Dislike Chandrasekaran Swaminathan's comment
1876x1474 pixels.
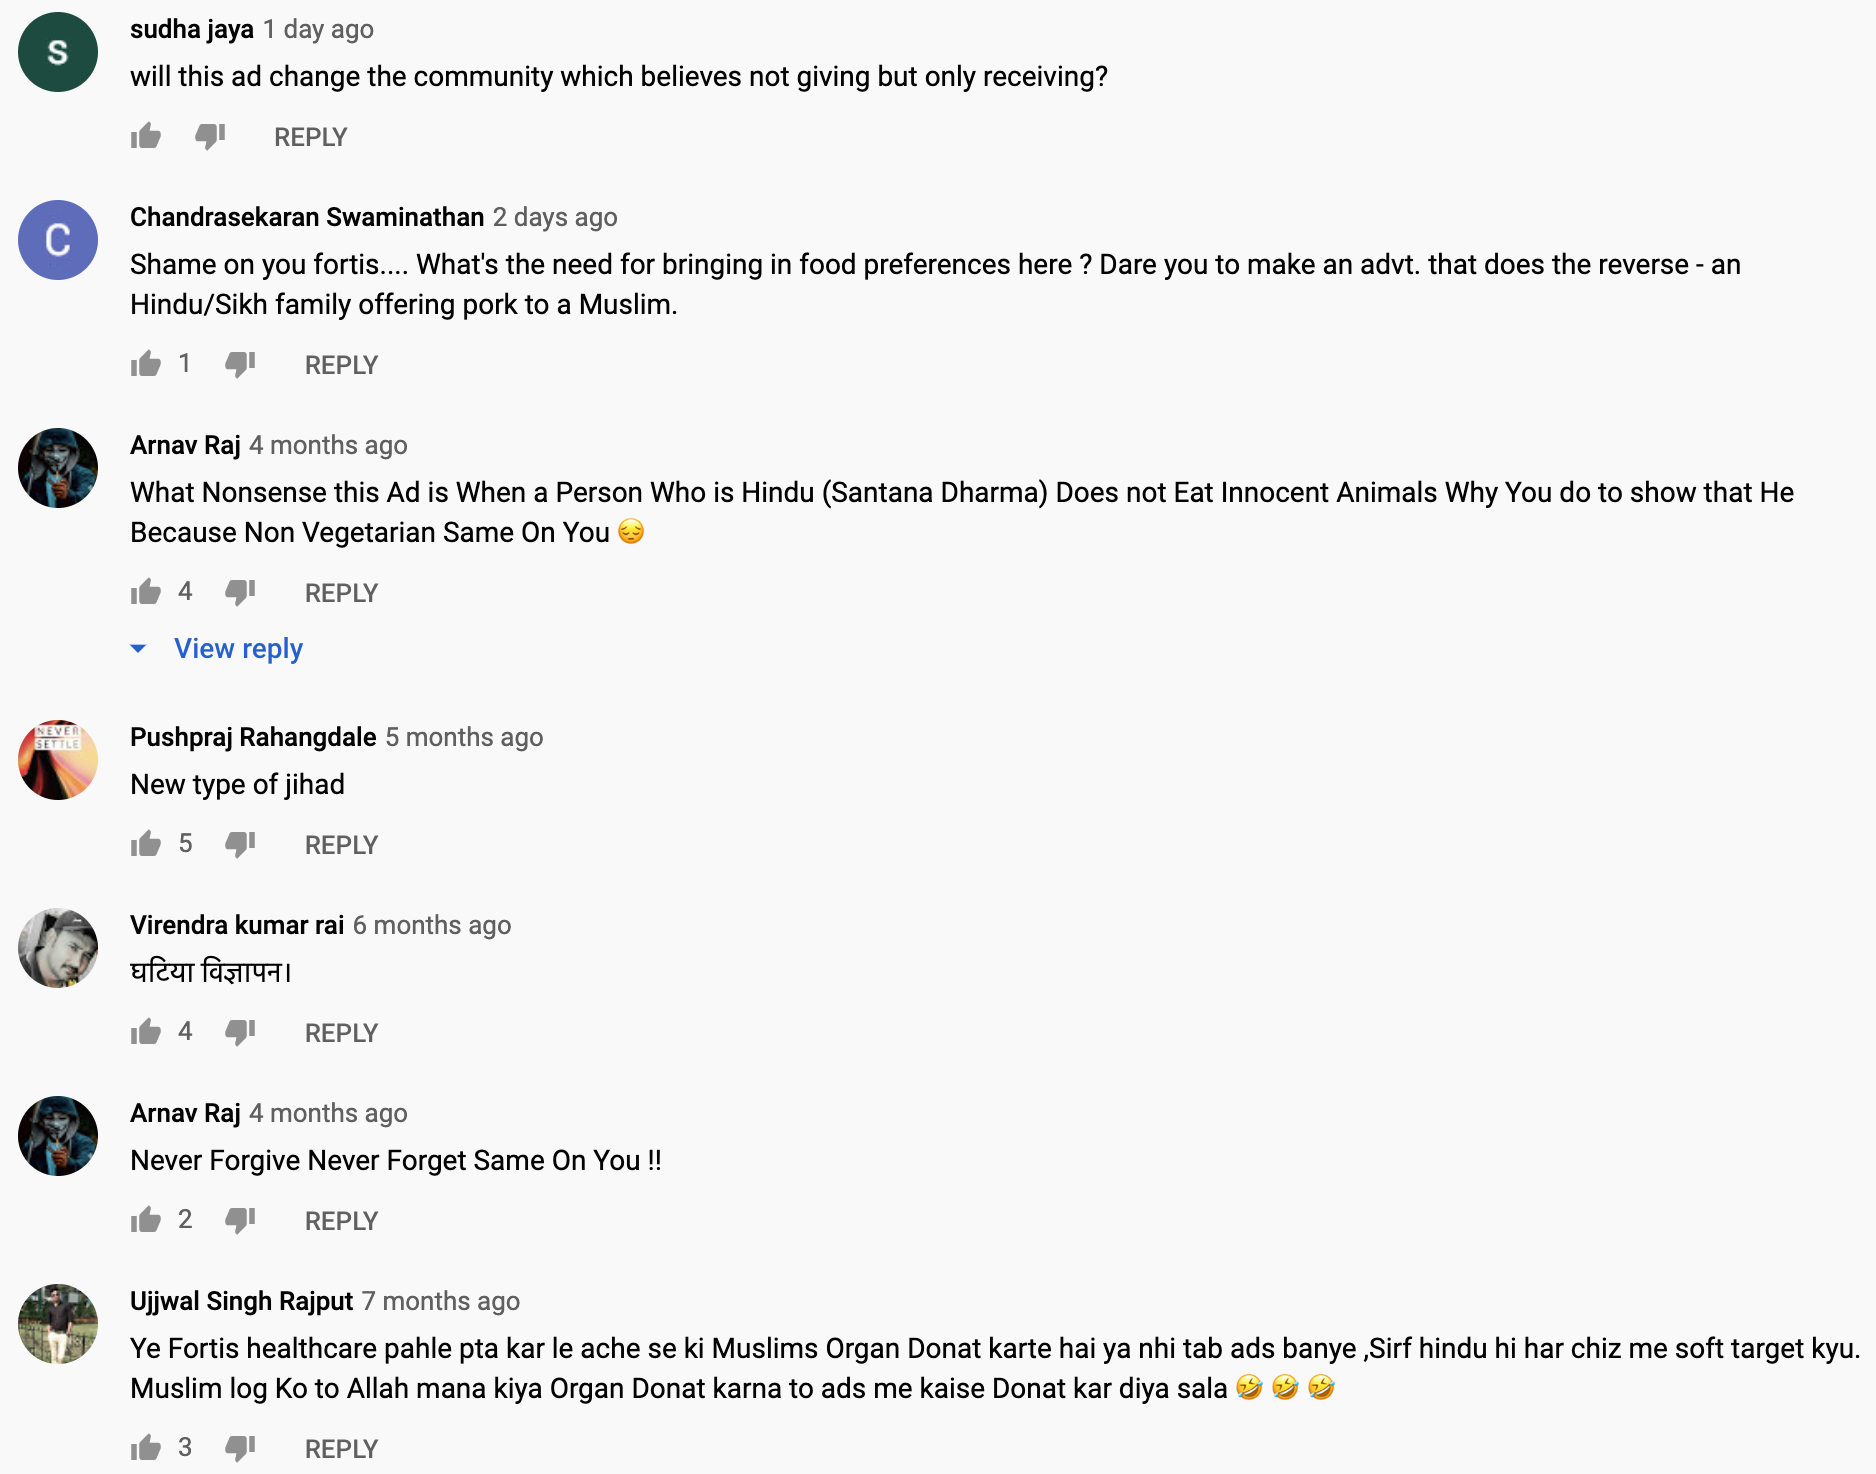tap(240, 364)
